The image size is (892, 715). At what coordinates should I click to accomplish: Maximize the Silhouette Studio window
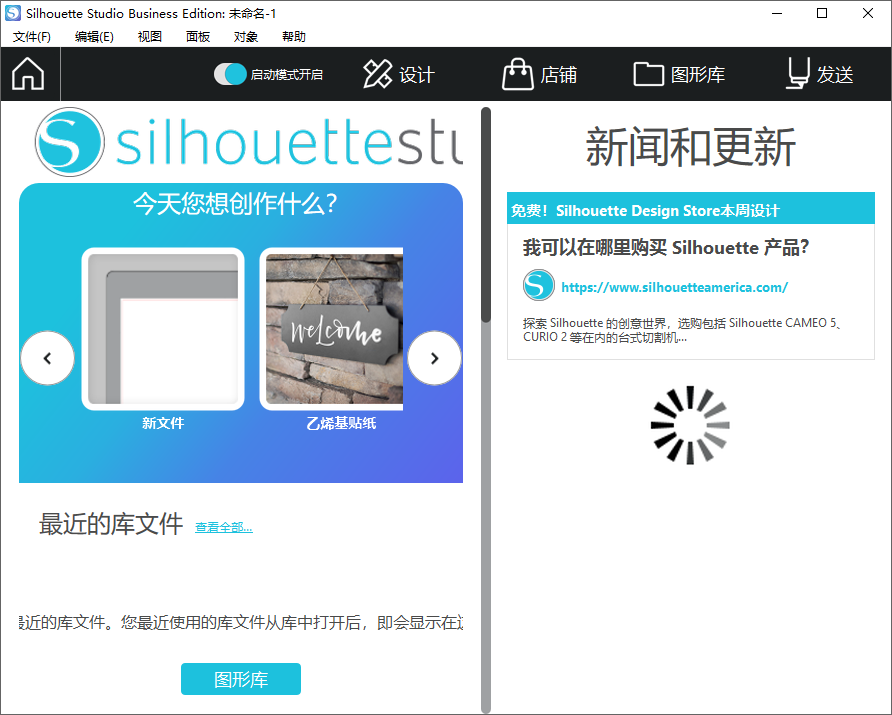coord(822,13)
